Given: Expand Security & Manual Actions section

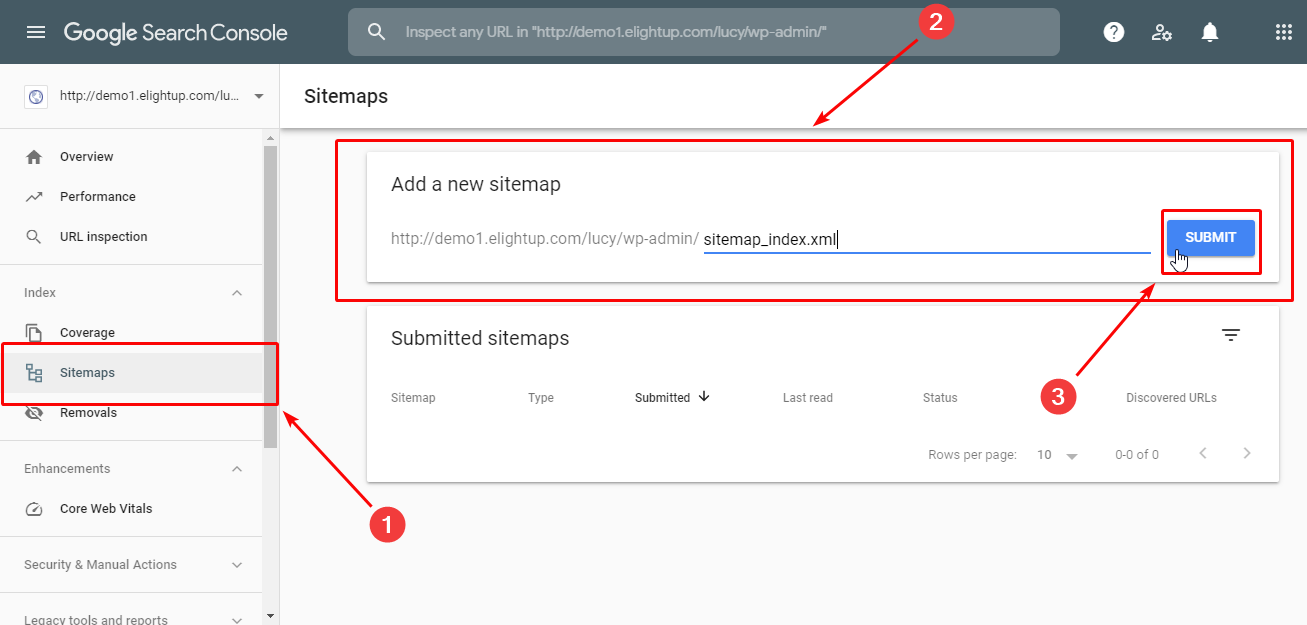Looking at the screenshot, I should [x=237, y=565].
